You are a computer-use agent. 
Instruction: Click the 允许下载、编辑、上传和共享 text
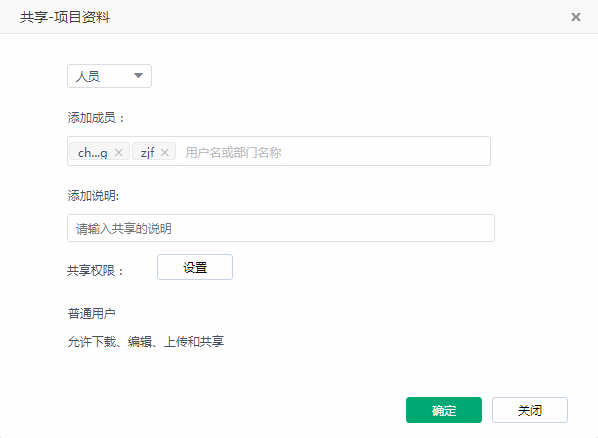(146, 341)
